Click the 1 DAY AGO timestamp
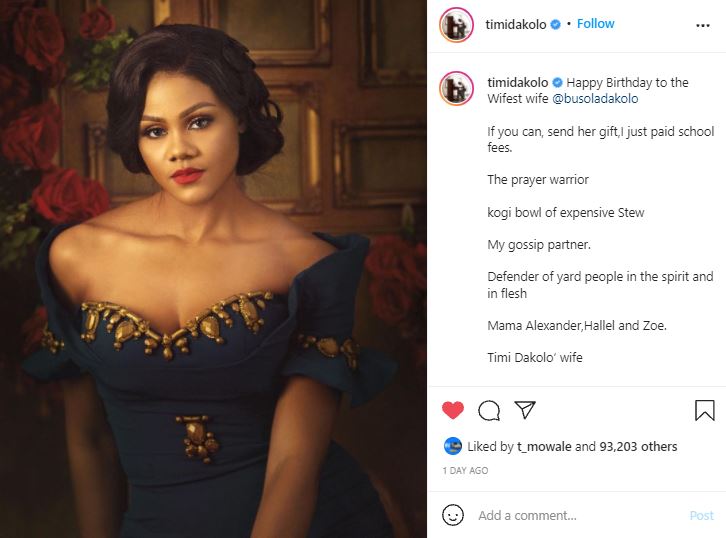Viewport: 726px width, 538px height. pos(465,470)
